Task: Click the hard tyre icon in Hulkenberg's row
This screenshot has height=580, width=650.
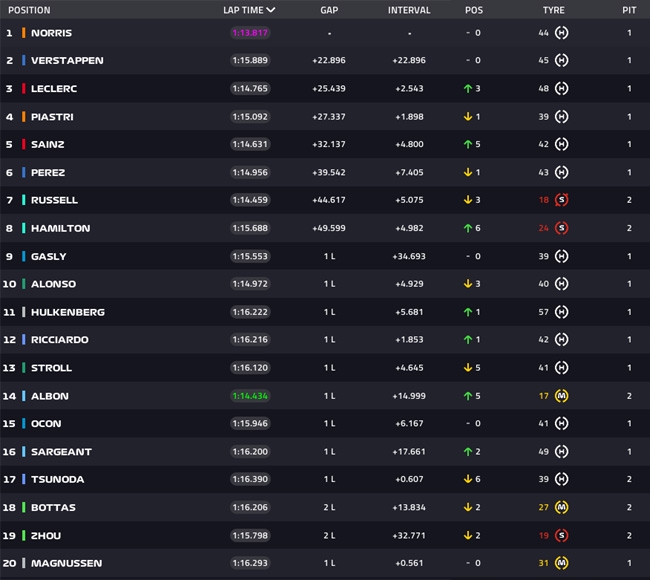Action: (x=561, y=312)
